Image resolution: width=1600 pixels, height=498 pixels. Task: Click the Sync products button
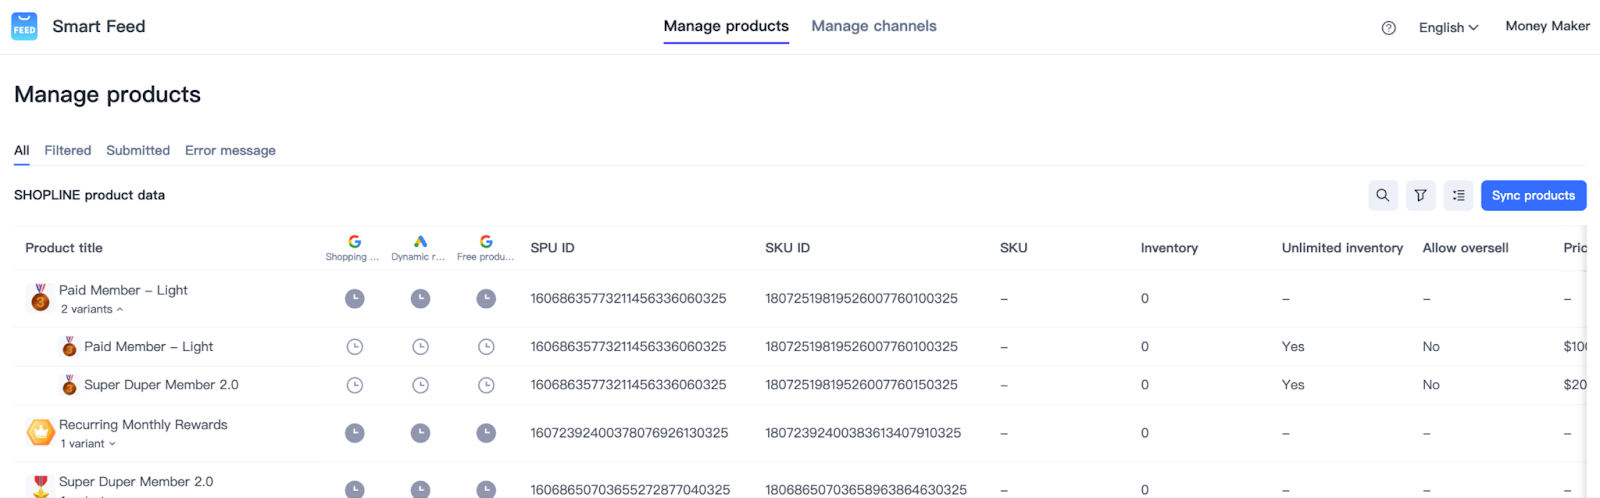pos(1533,196)
